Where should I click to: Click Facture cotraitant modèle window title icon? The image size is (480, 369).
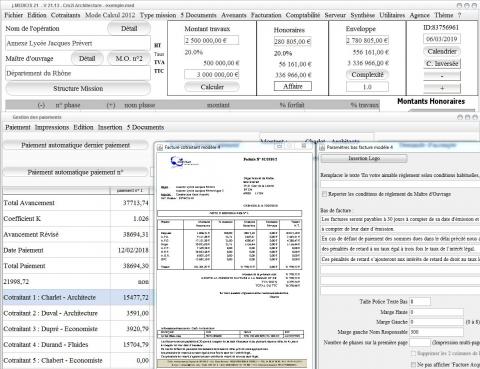click(x=160, y=147)
